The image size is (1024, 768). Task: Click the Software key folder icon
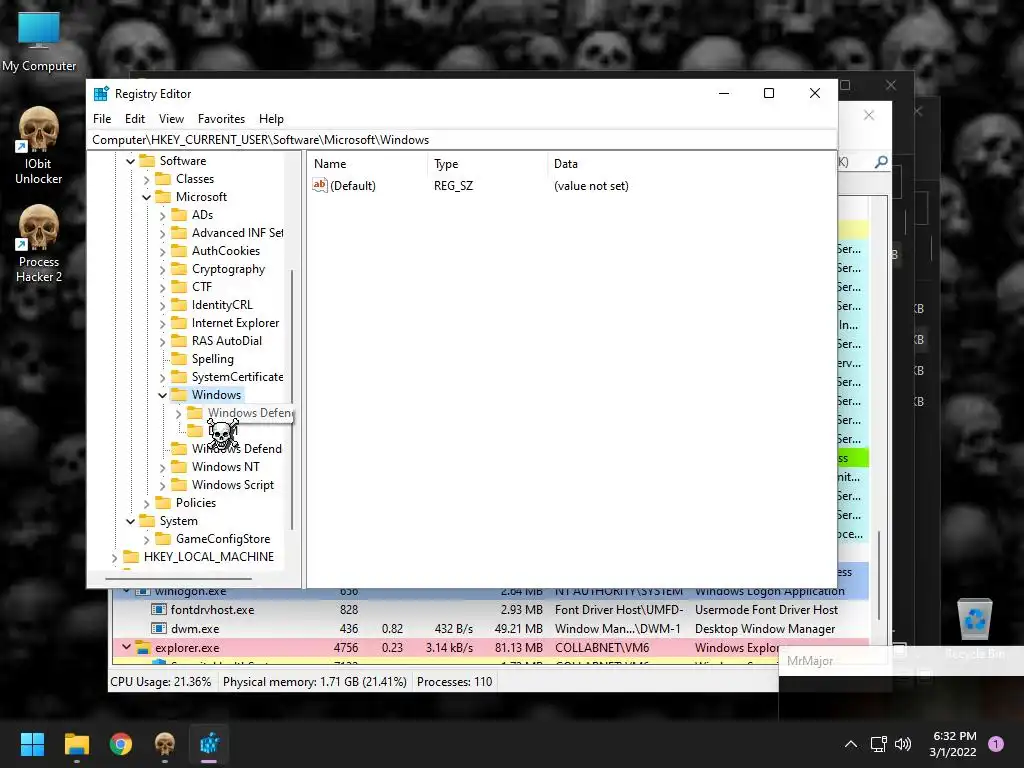[148, 161]
